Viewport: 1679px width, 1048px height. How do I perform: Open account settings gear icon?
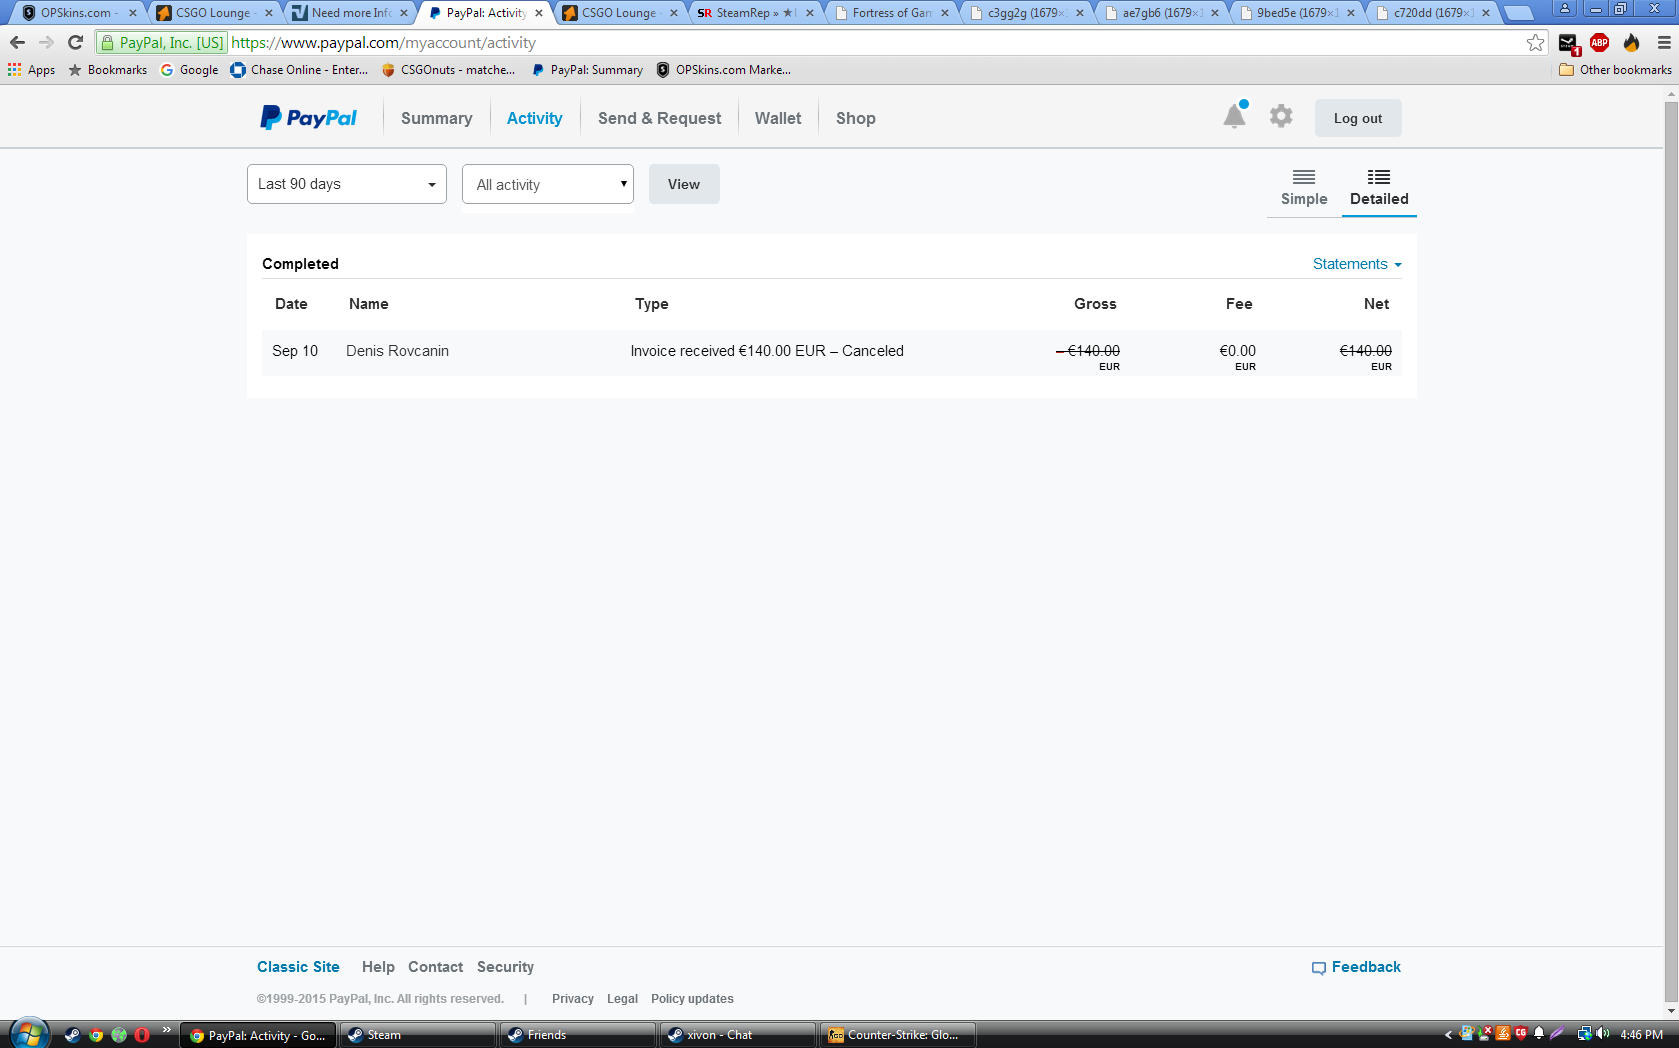point(1280,117)
